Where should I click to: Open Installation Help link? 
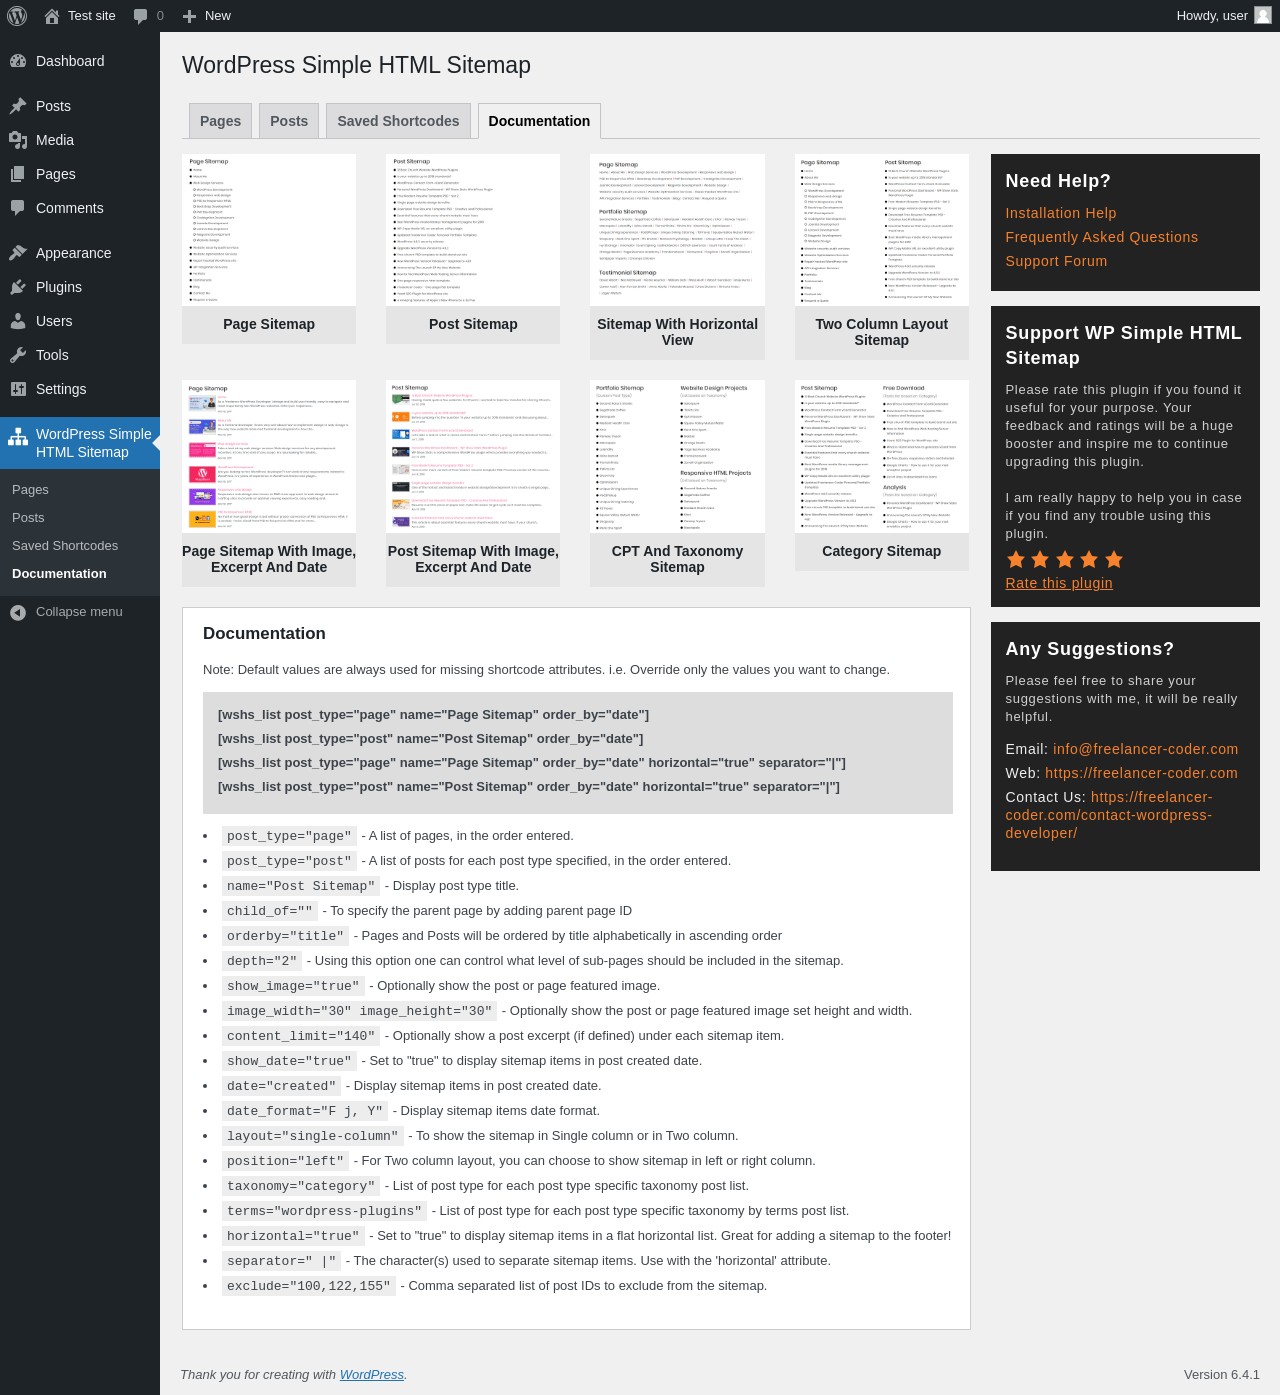pyautogui.click(x=1061, y=213)
